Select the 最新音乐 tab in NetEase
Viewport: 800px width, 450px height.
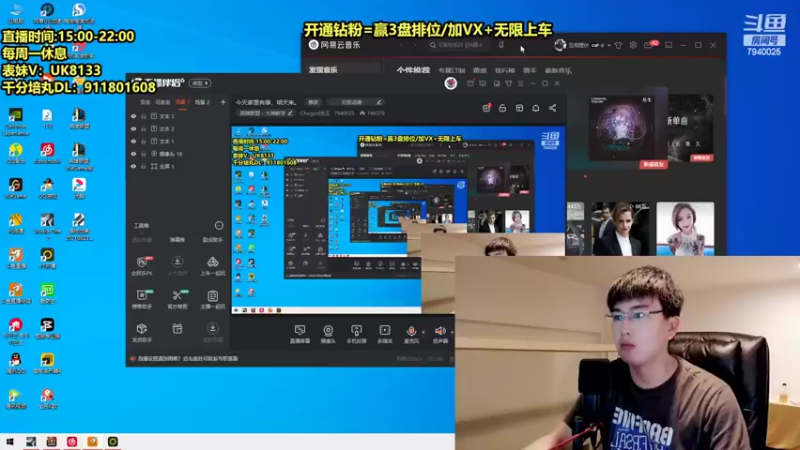pos(558,70)
